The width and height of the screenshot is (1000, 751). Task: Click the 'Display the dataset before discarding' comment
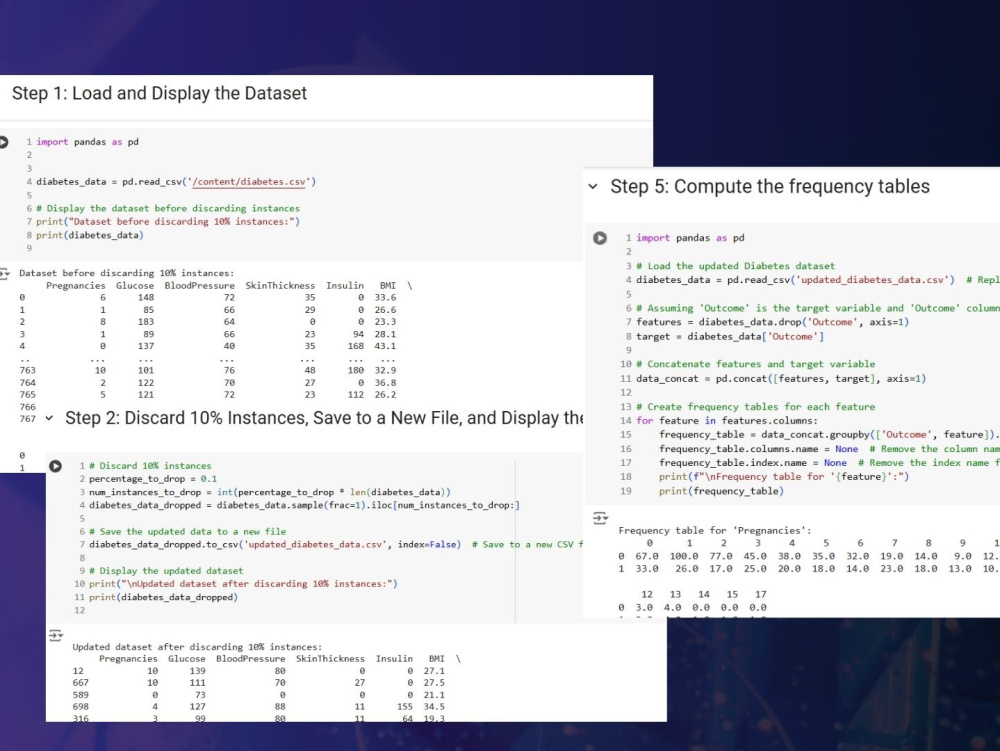[168, 208]
